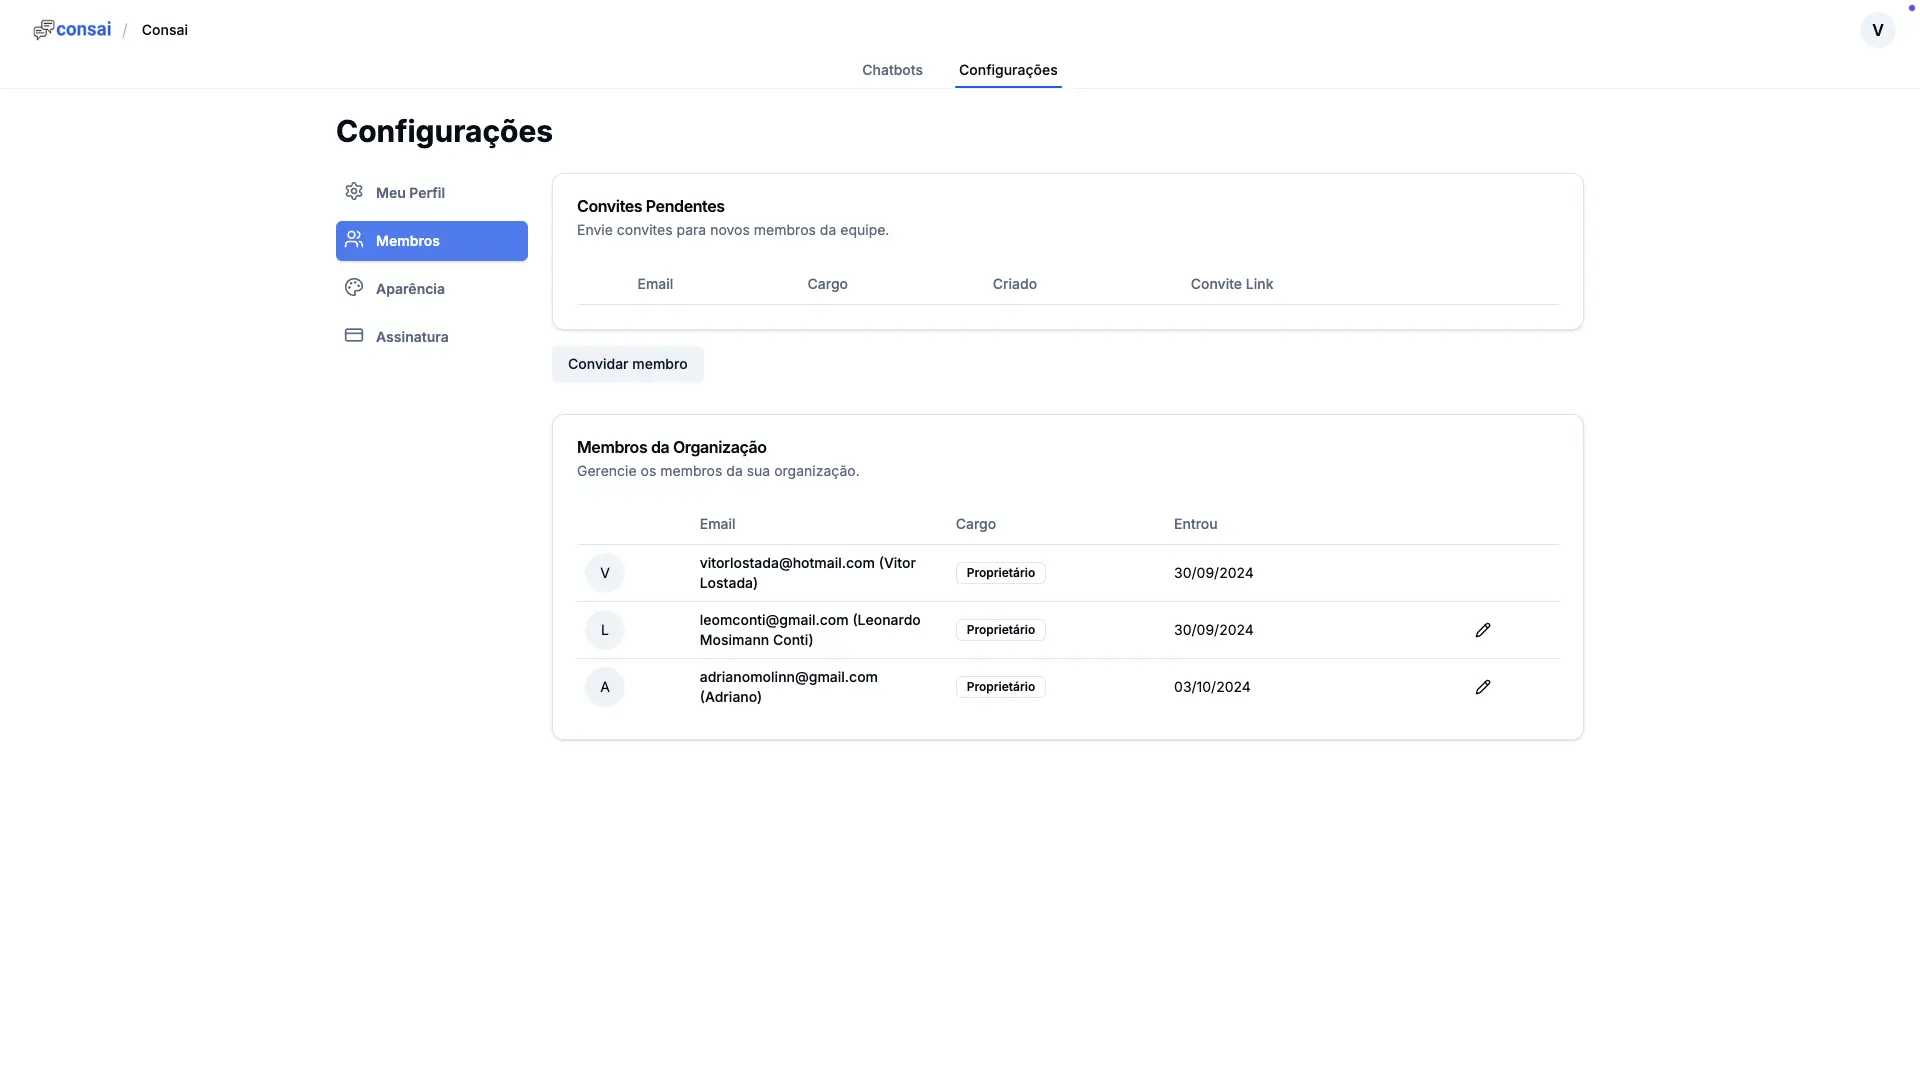Click the Assinatura card icon
The width and height of the screenshot is (1920, 1080).
pos(354,335)
